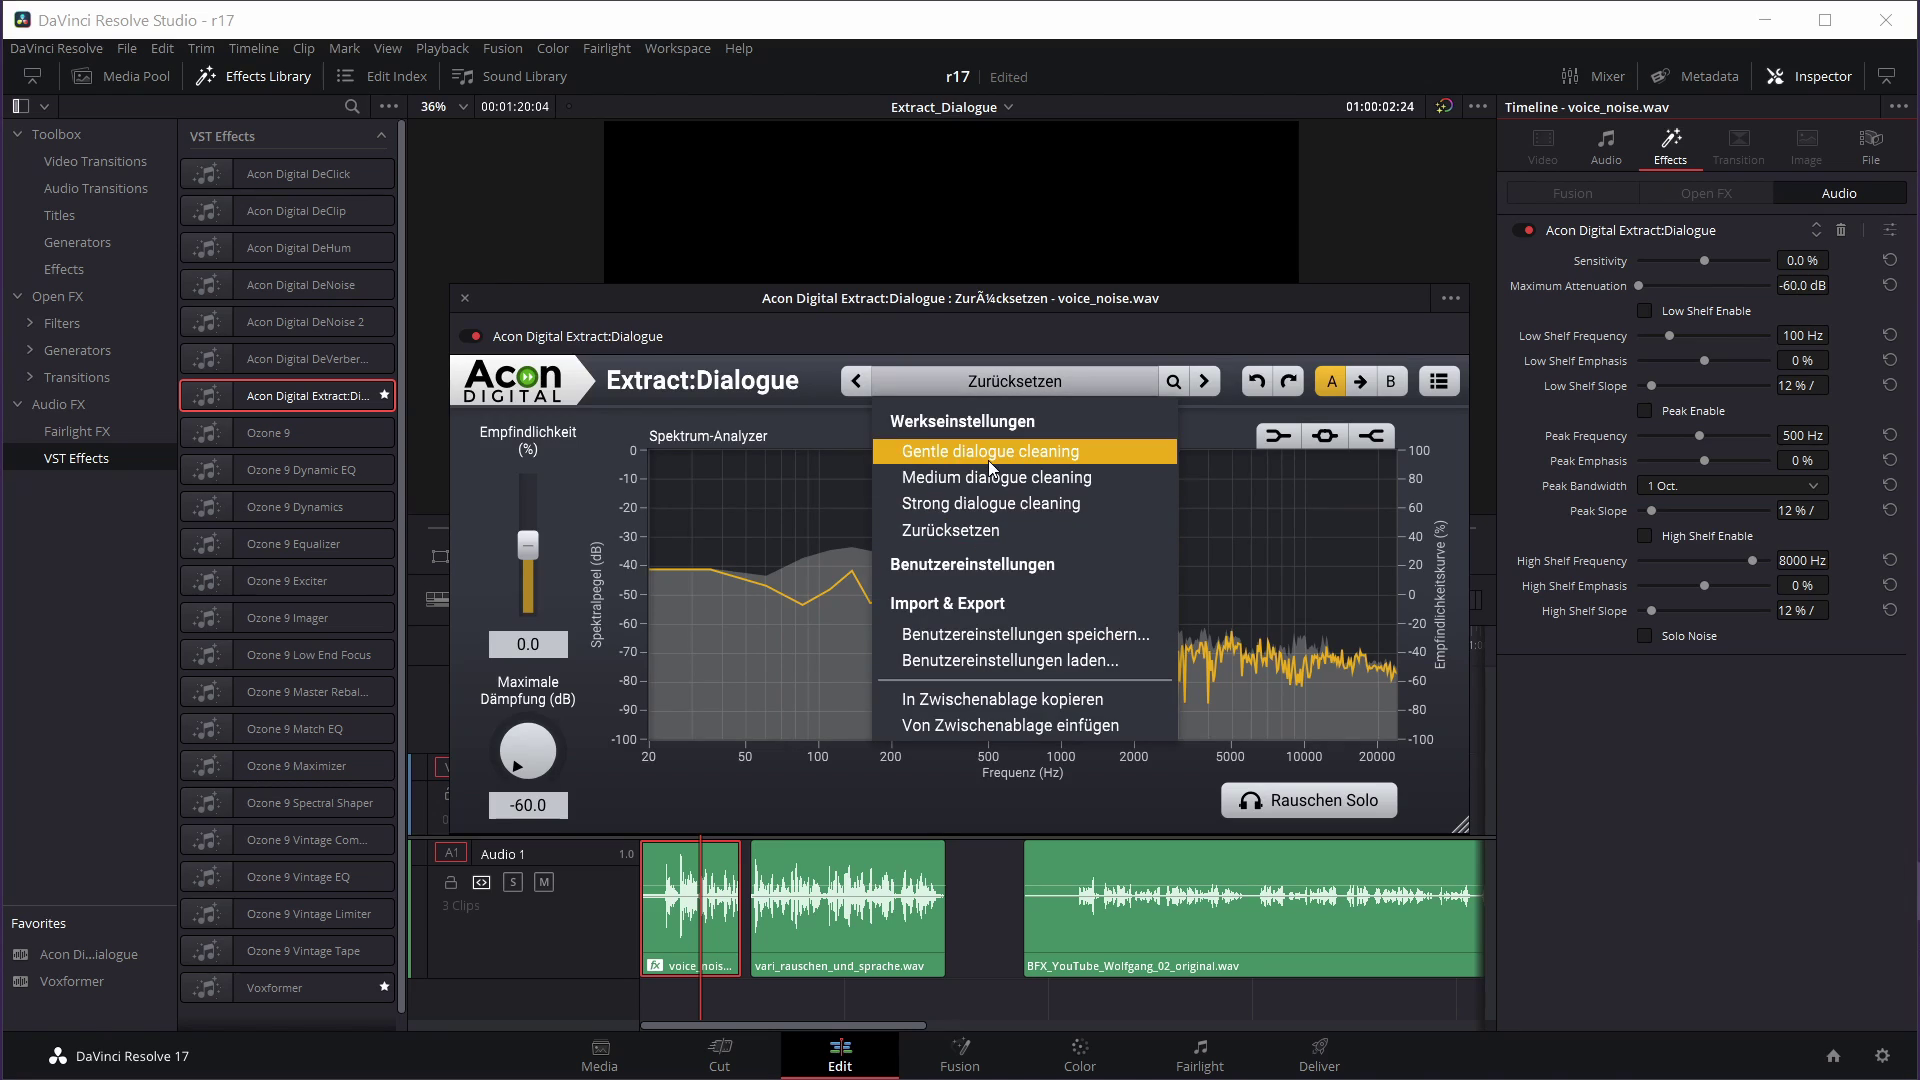
Task: Select Benutzereinstellungen speichern menu entry
Action: point(1024,634)
